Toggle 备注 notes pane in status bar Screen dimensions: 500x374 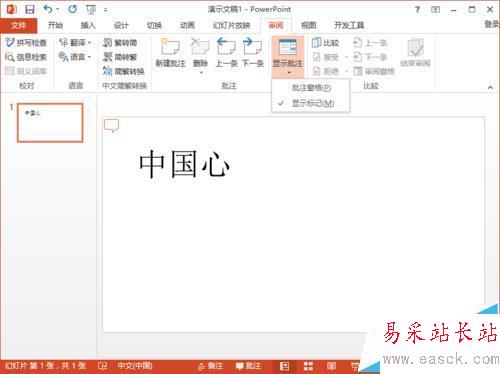[x=210, y=366]
